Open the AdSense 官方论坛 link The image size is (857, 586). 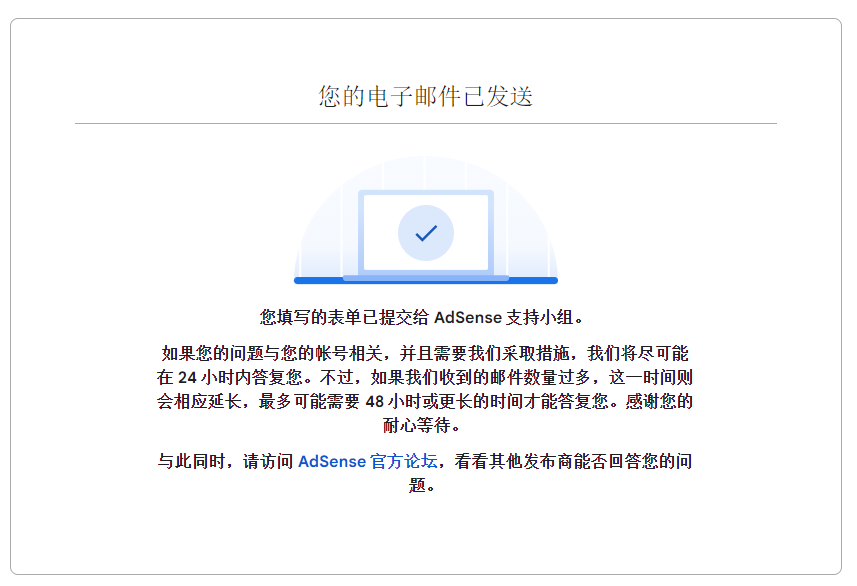(x=368, y=461)
